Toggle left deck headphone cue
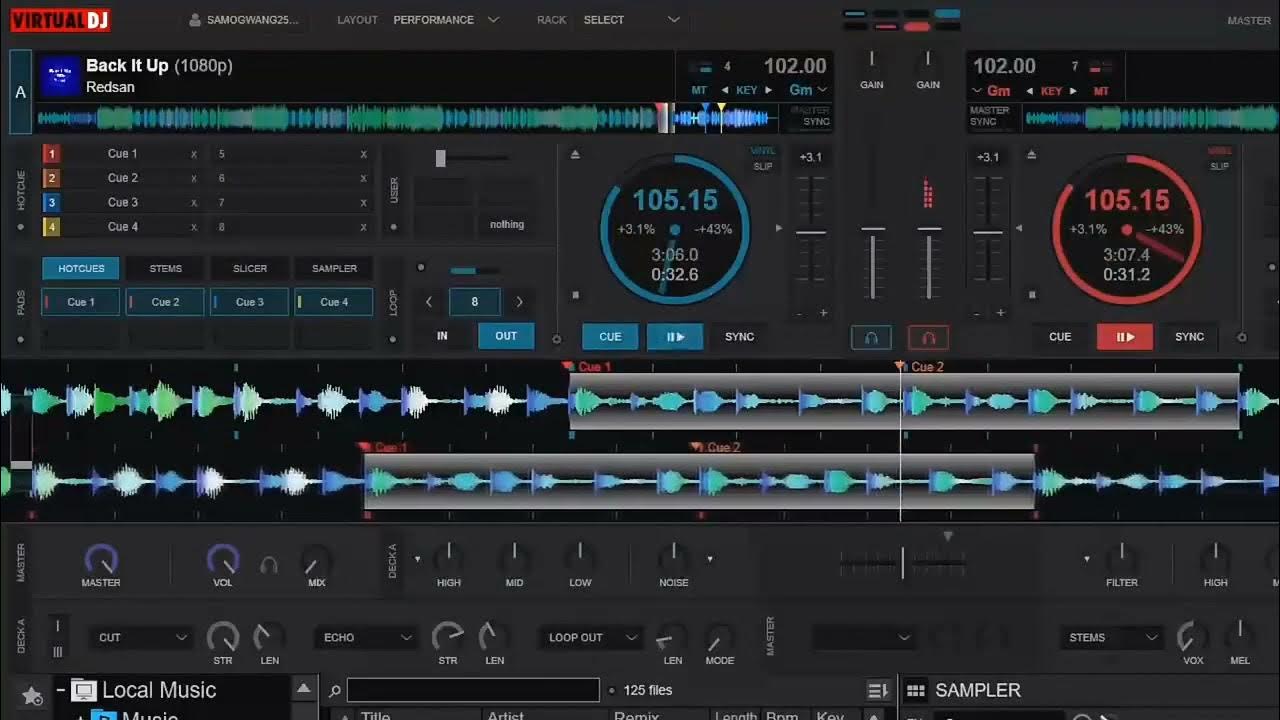1280x720 pixels. pyautogui.click(x=871, y=338)
